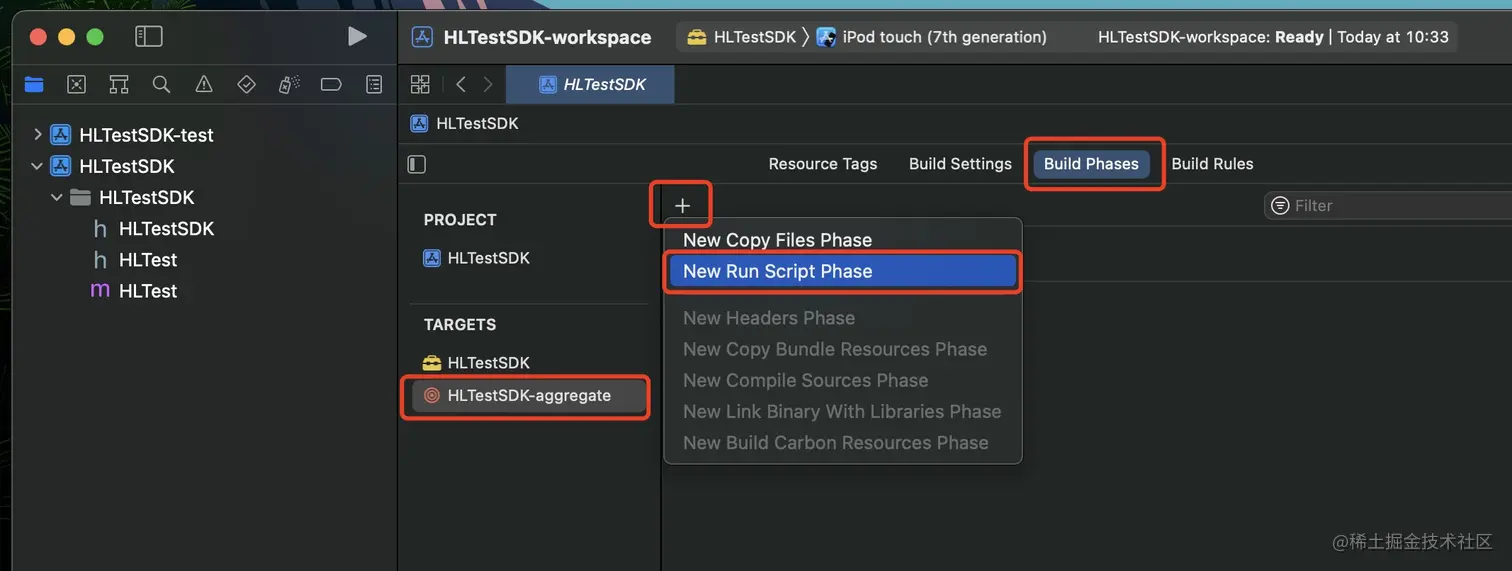Open the Source Control navigator
This screenshot has width=1512, height=571.
(77, 84)
